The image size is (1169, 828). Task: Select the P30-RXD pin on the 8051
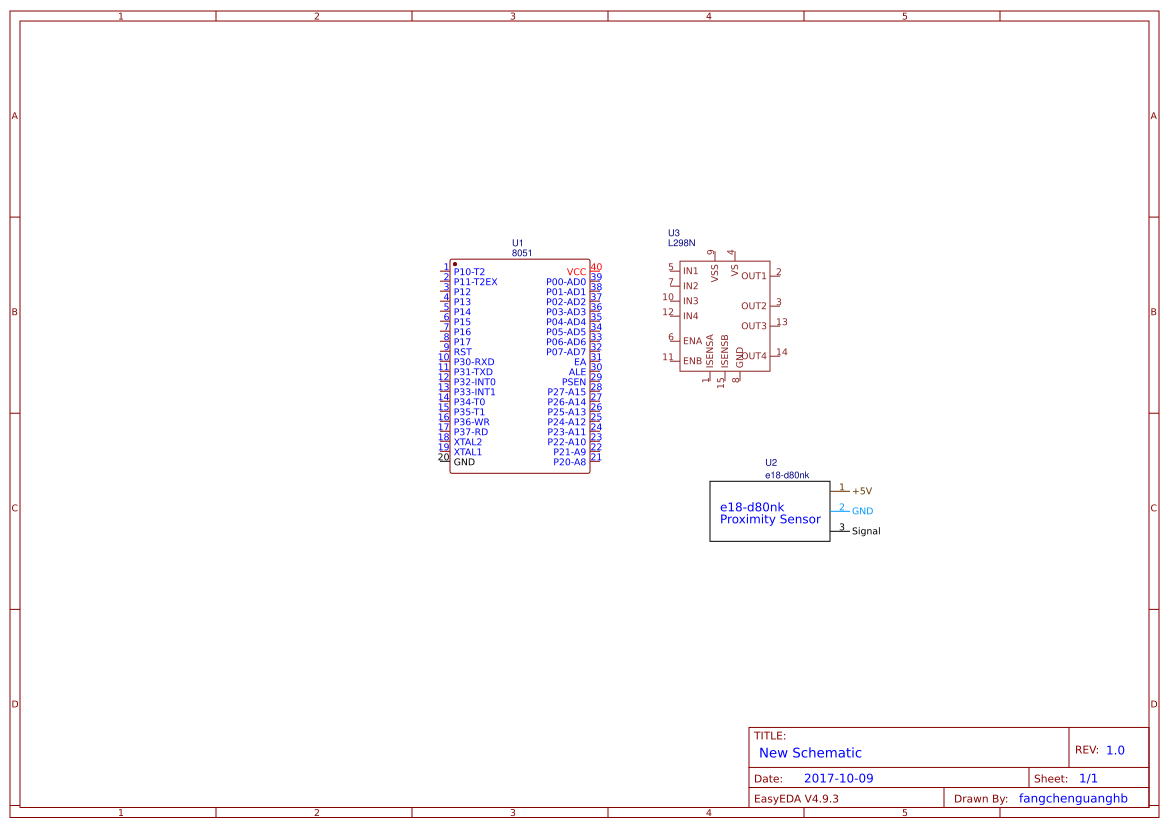pyautogui.click(x=474, y=361)
